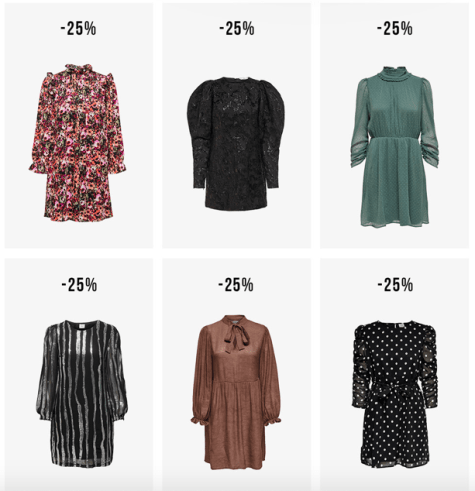Image resolution: width=475 pixels, height=491 pixels.
Task: Open the pink floral ruffle dress
Action: pyautogui.click(x=77, y=141)
